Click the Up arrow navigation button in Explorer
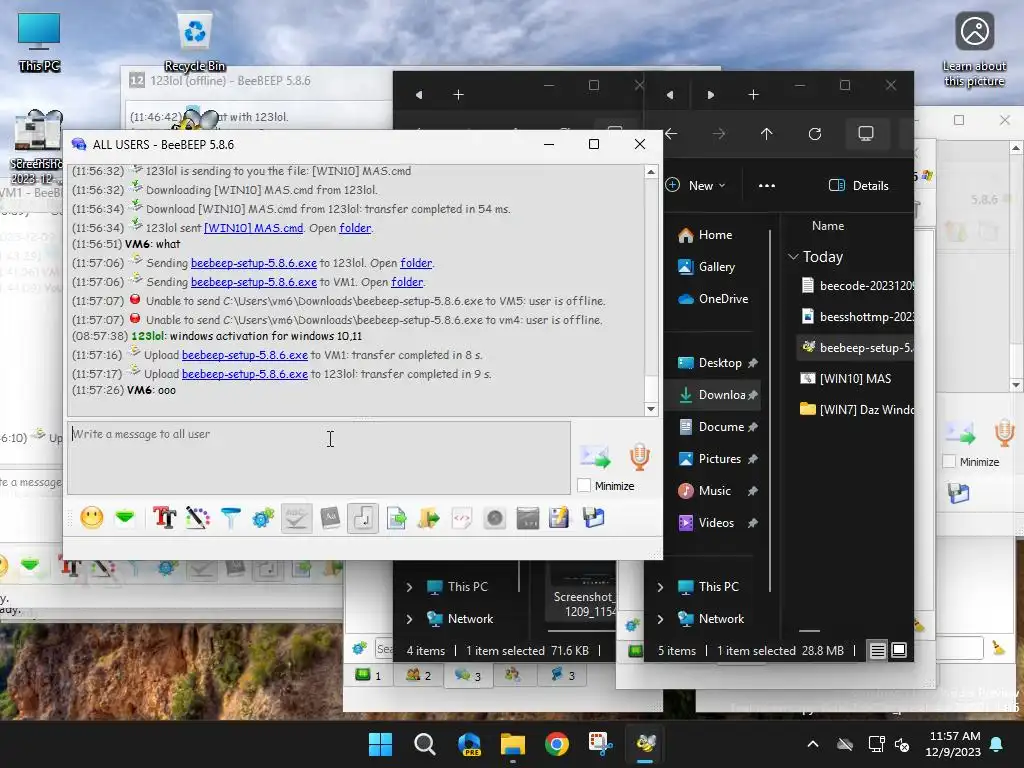 767,134
